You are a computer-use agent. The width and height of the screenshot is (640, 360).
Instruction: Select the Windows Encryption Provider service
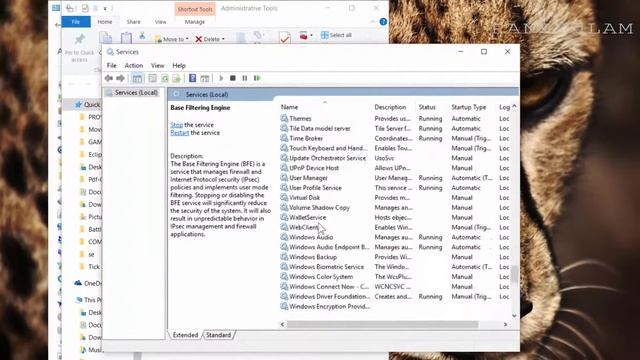click(329, 307)
